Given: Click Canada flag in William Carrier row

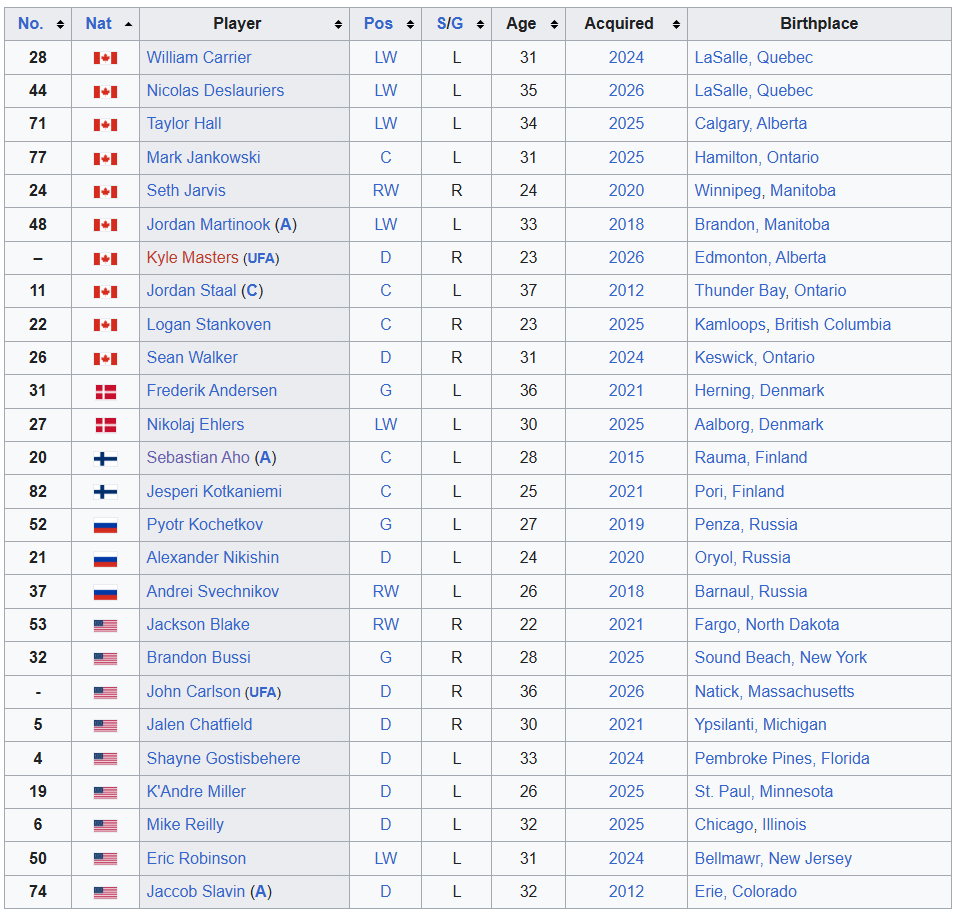Looking at the screenshot, I should pyautogui.click(x=105, y=58).
